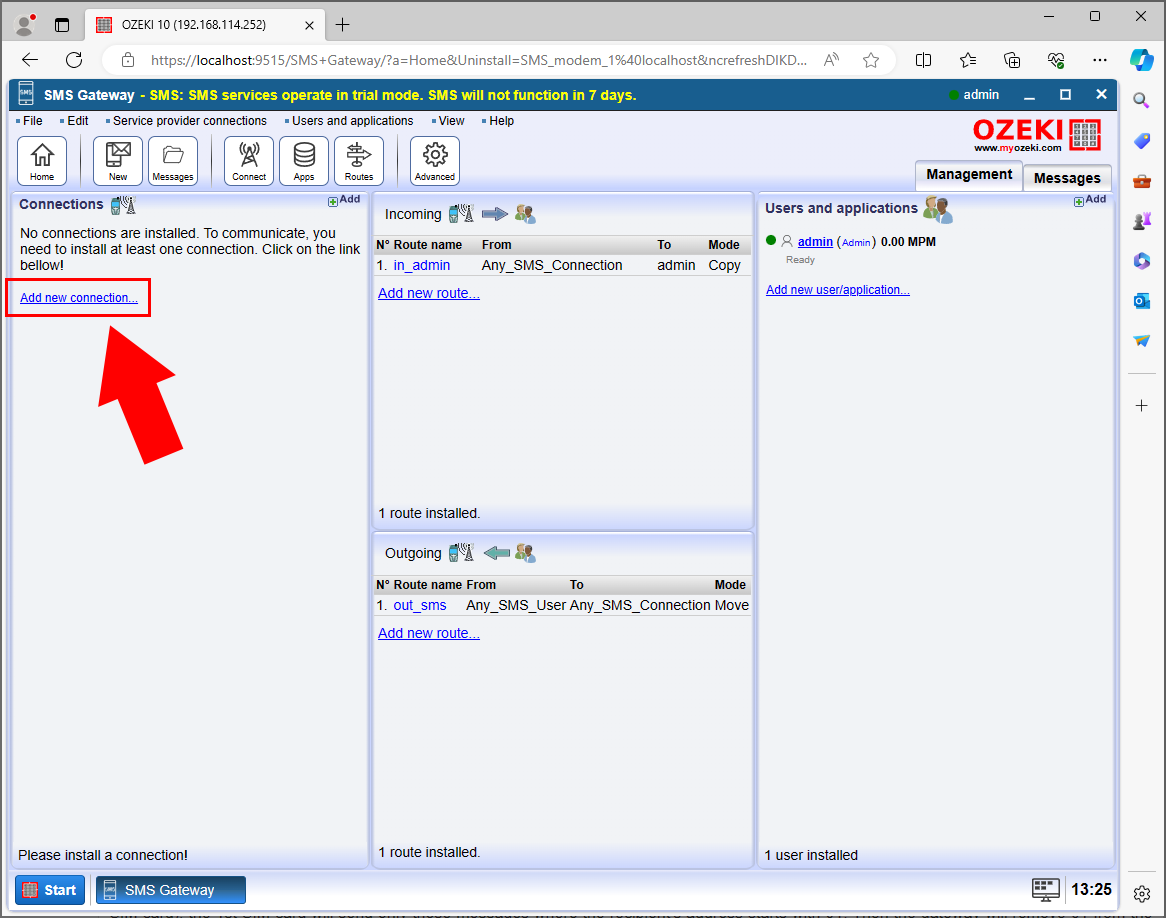
Task: Add new sidebar app plus icon
Action: click(1141, 405)
